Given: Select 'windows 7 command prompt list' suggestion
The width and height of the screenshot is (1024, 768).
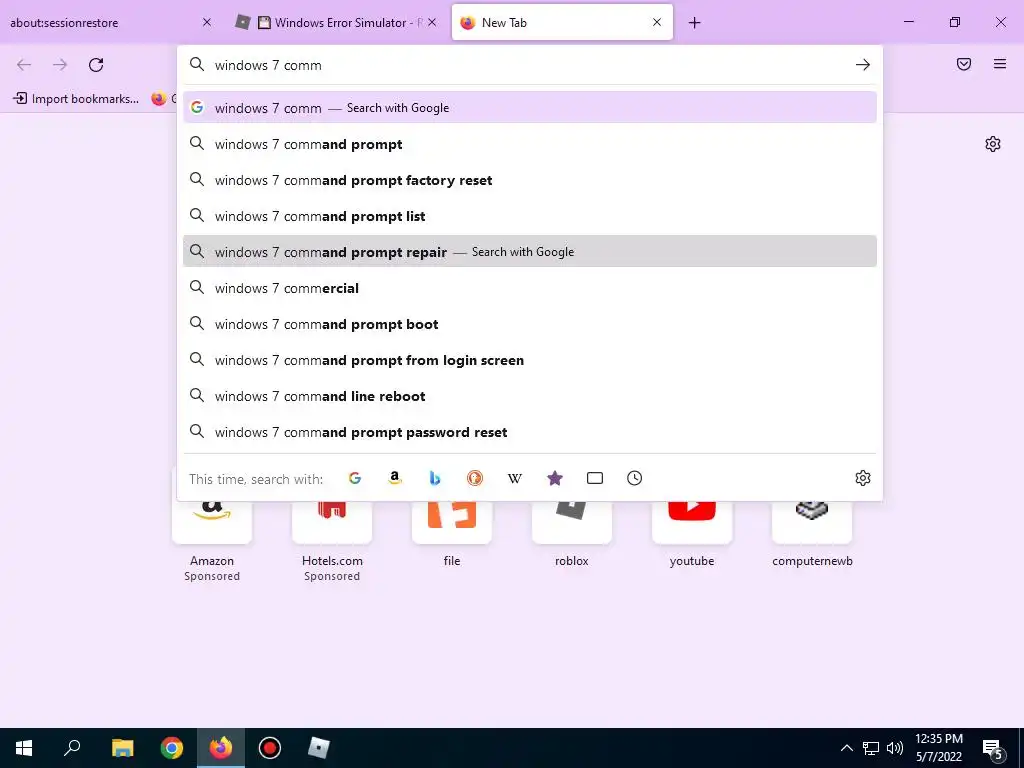Looking at the screenshot, I should (530, 216).
